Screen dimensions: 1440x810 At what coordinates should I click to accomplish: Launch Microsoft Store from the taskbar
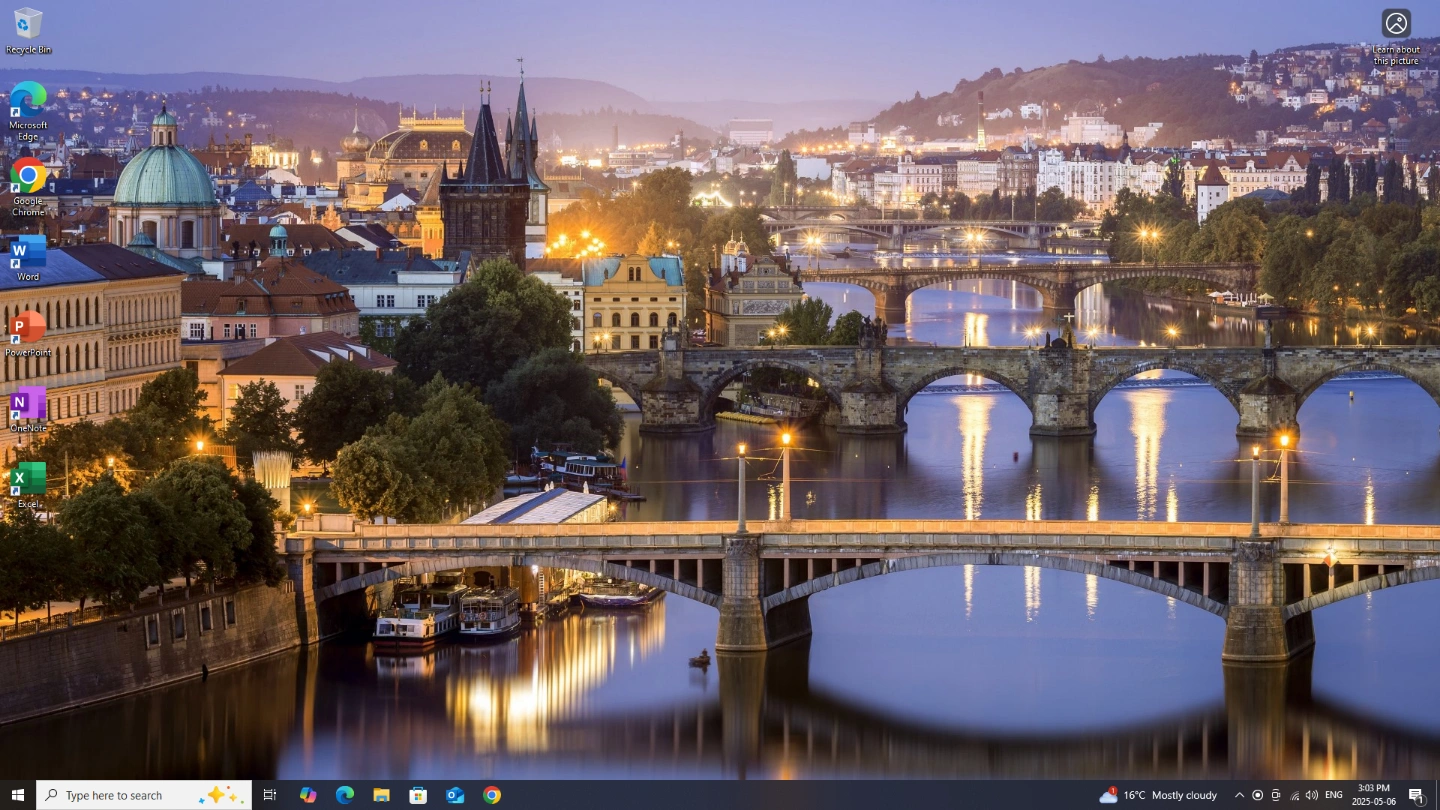(x=418, y=795)
